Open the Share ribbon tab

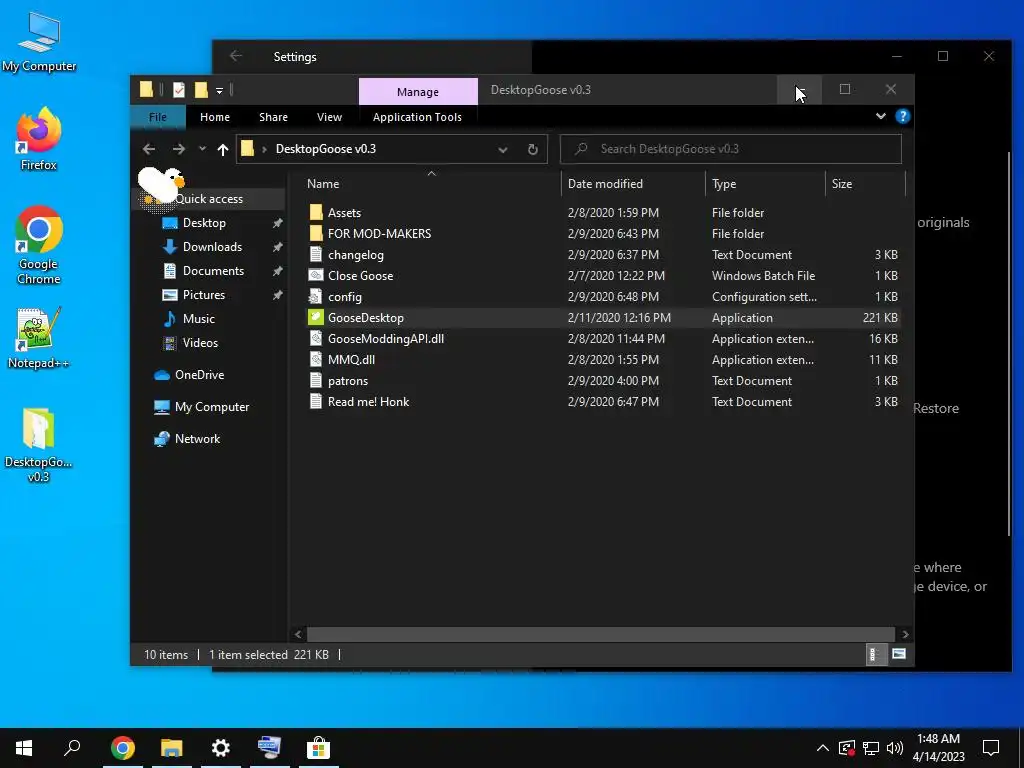[x=273, y=117]
